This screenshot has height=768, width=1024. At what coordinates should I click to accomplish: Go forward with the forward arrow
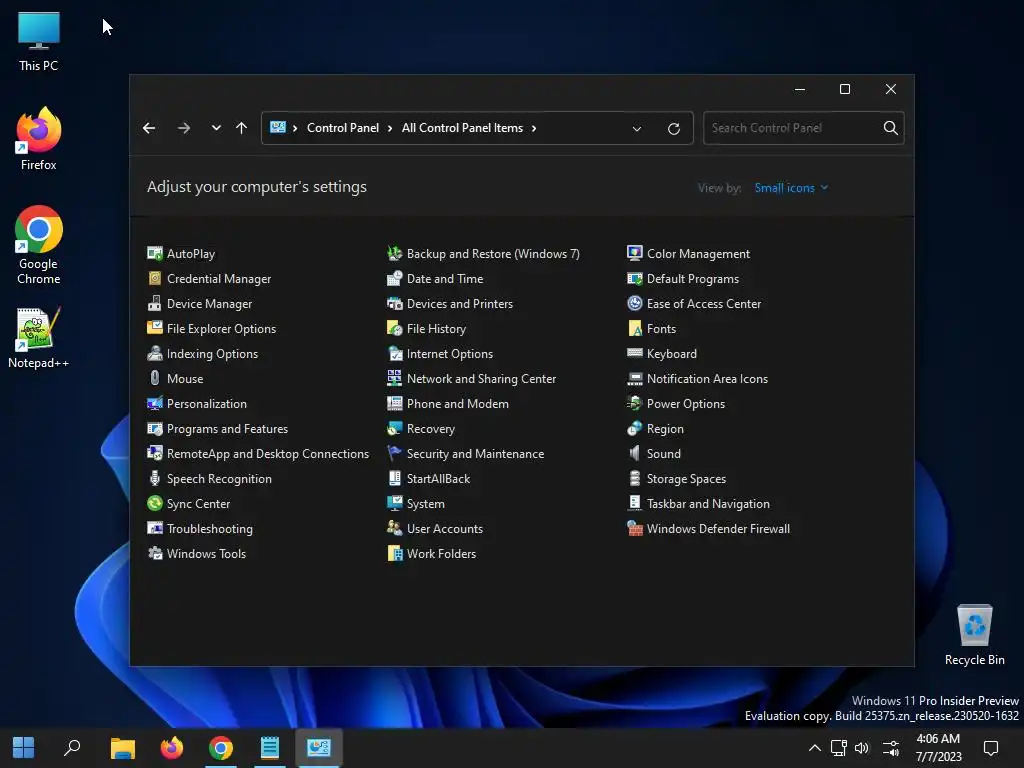[x=184, y=128]
